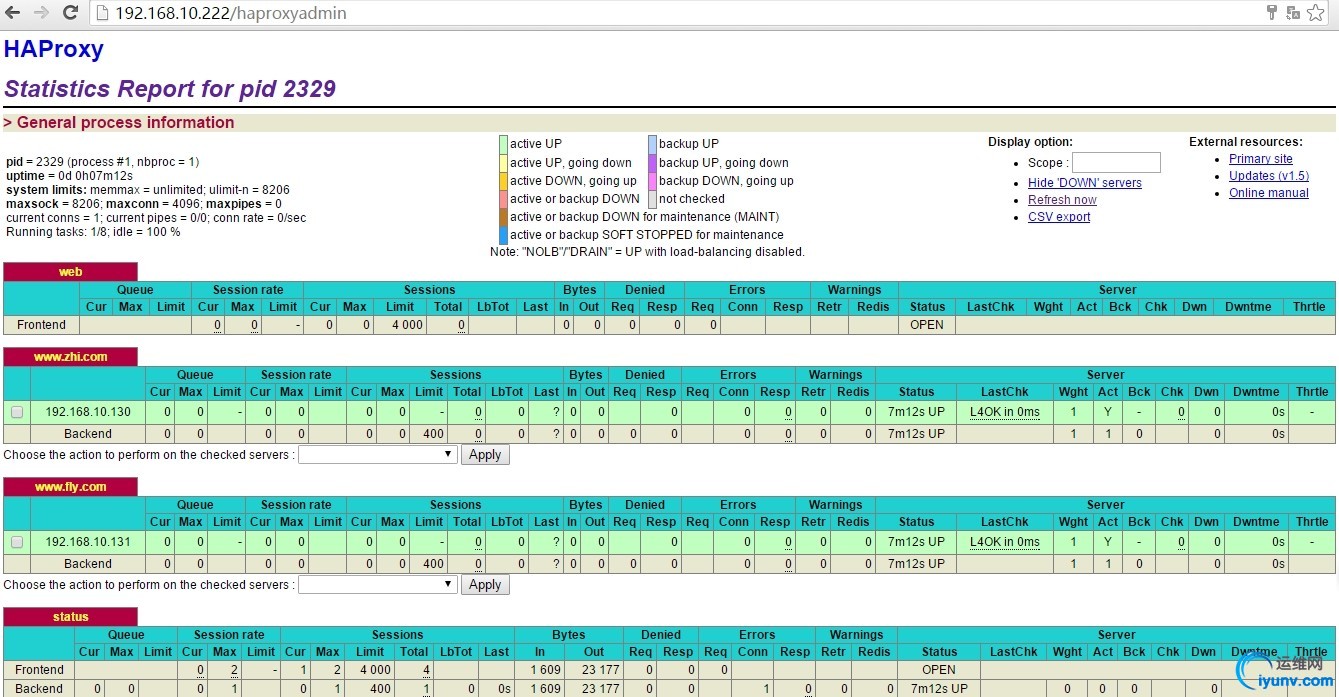1339x697 pixels.
Task: Click the 'Display option:' label
Action: 1030,142
